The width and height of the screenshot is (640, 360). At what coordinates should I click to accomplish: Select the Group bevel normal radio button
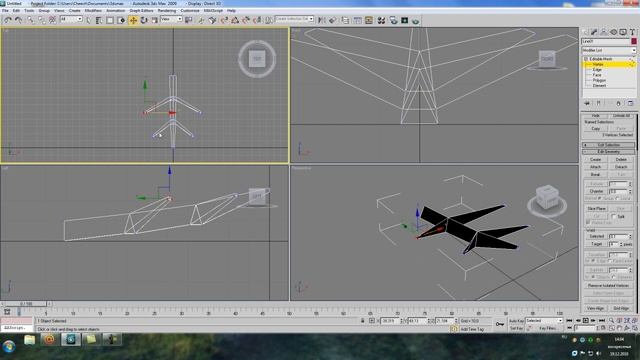(599, 198)
